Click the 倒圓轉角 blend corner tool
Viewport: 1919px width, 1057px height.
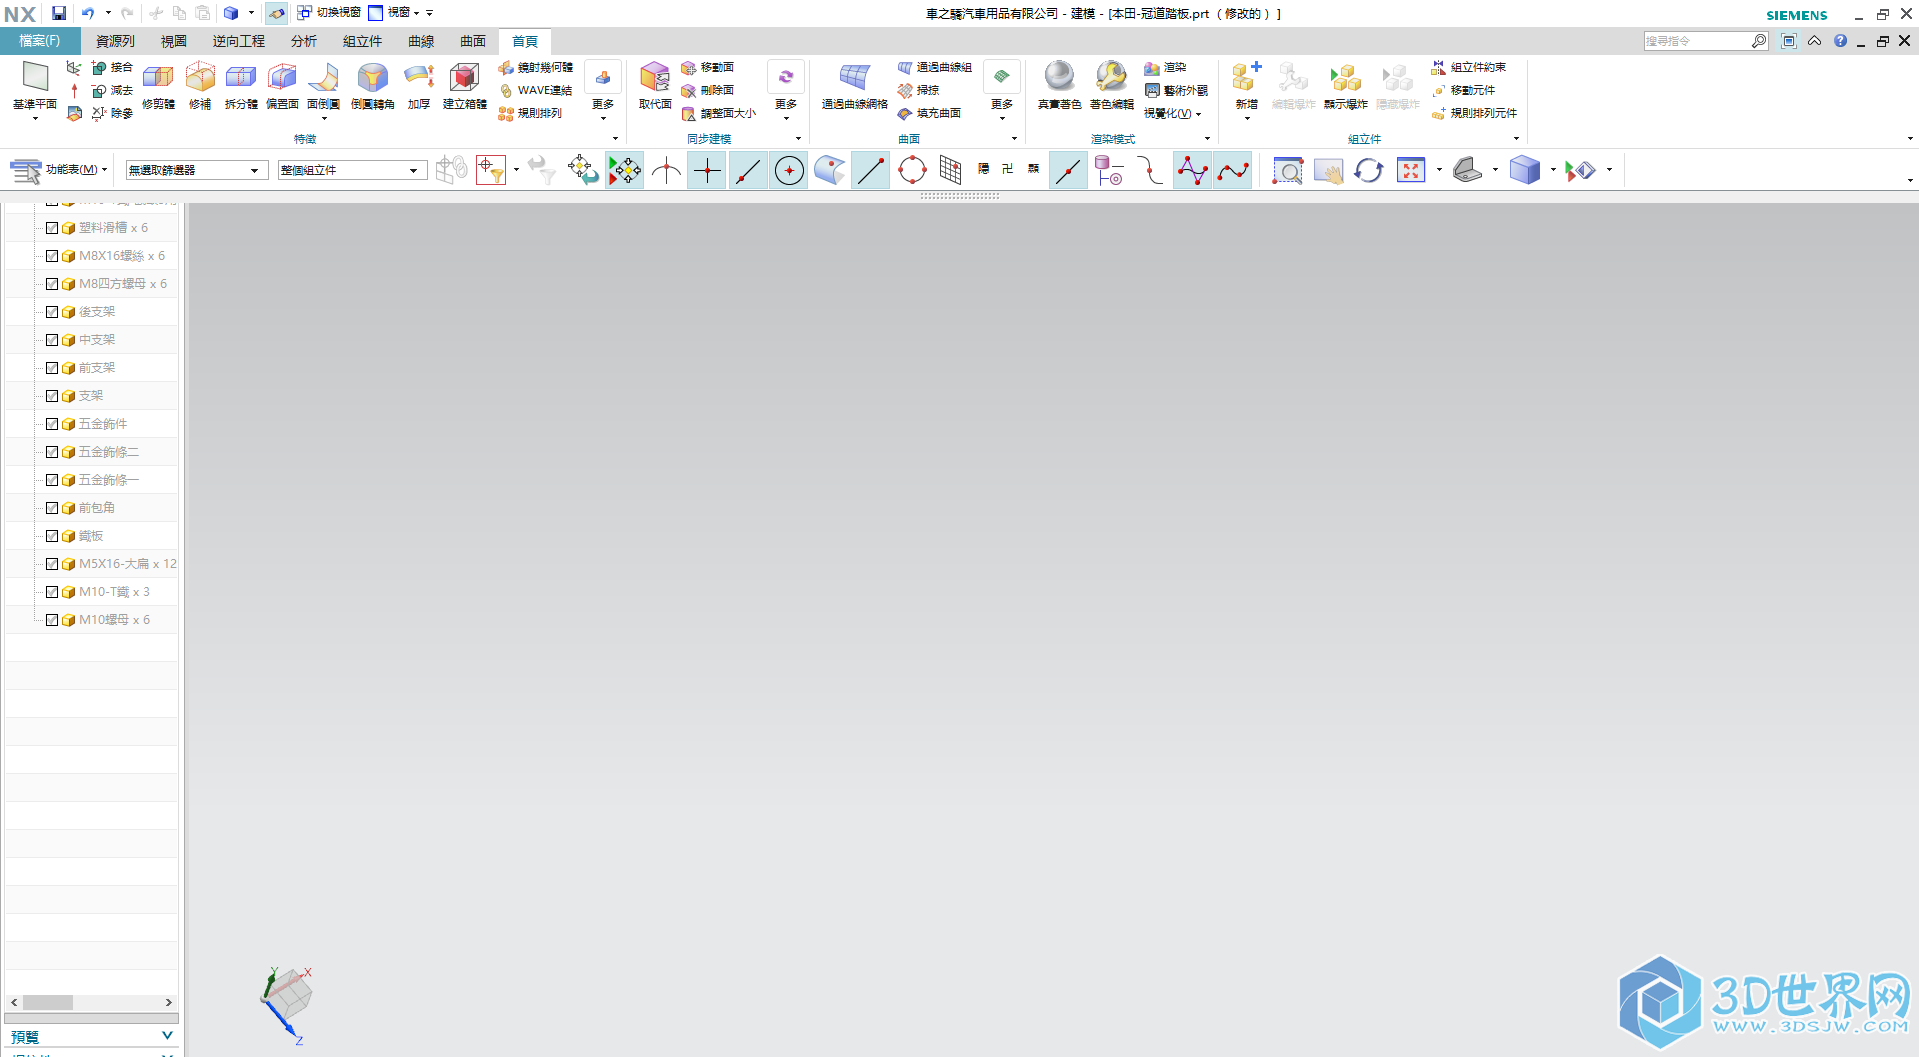click(372, 85)
